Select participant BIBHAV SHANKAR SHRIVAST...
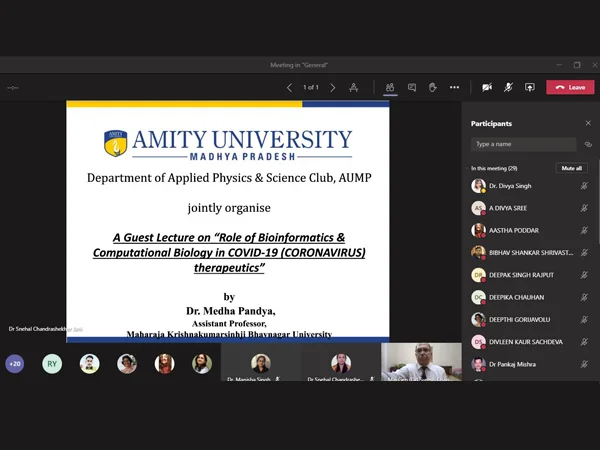 pos(529,253)
